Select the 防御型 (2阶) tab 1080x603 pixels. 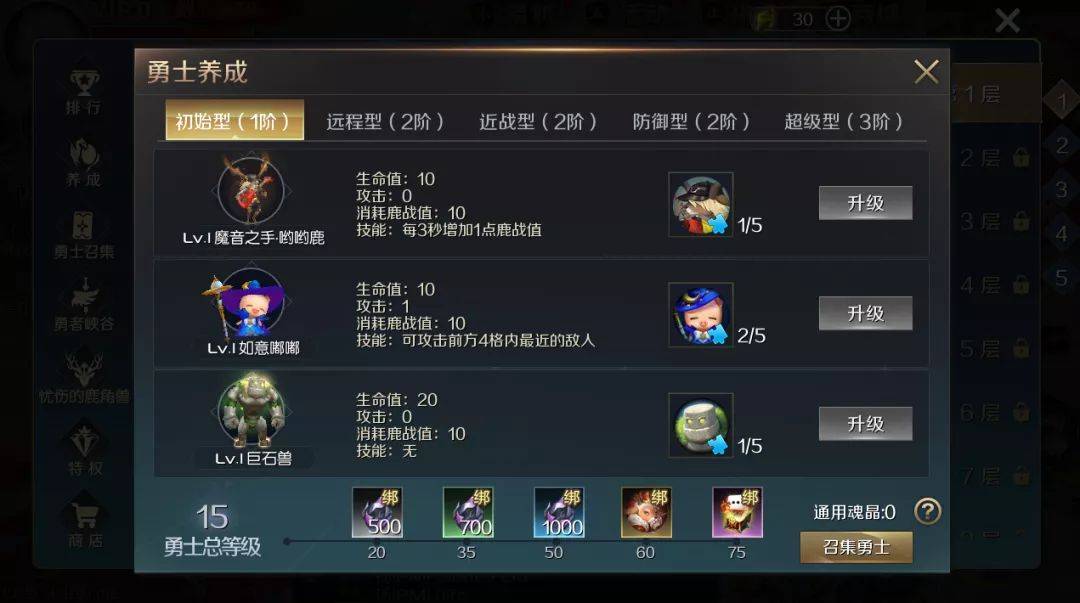[x=690, y=122]
